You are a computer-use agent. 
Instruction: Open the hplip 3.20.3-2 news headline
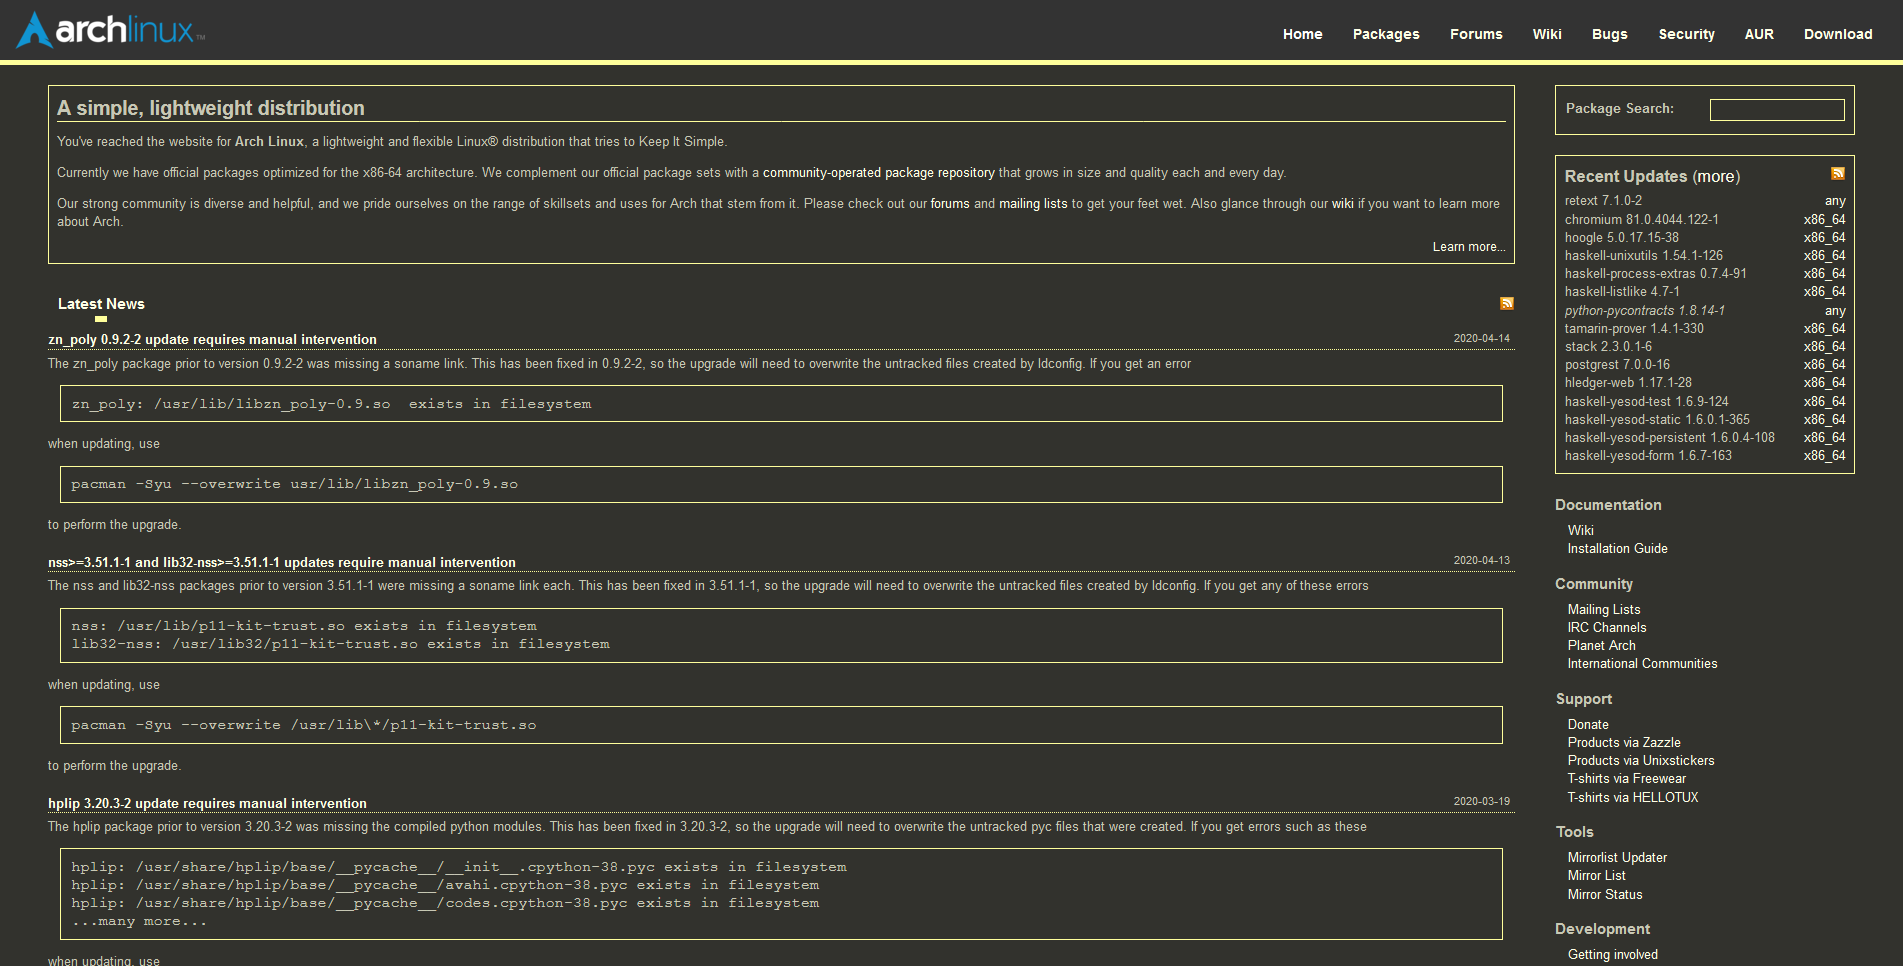(207, 804)
